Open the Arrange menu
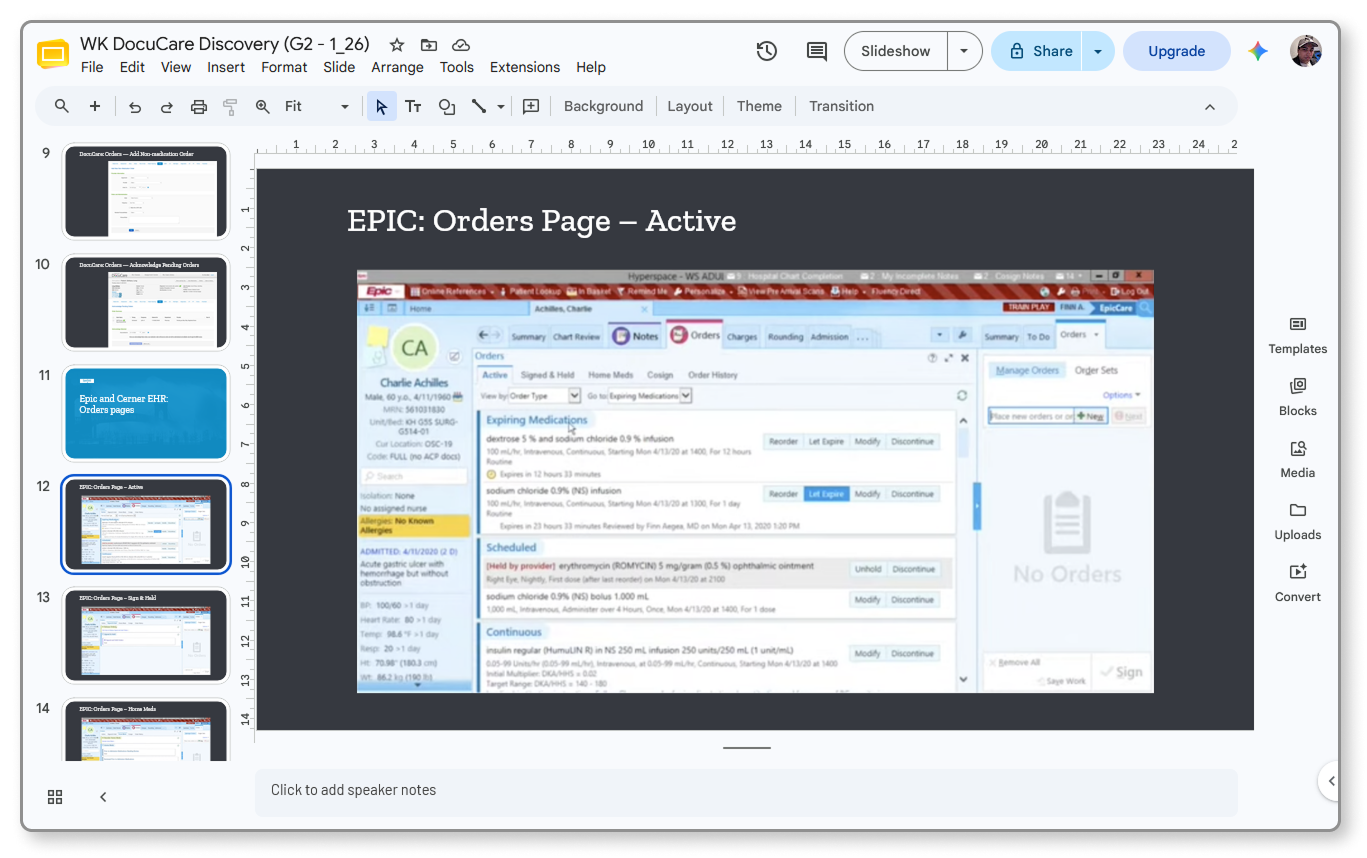This screenshot has height=858, width=1367. pos(397,67)
